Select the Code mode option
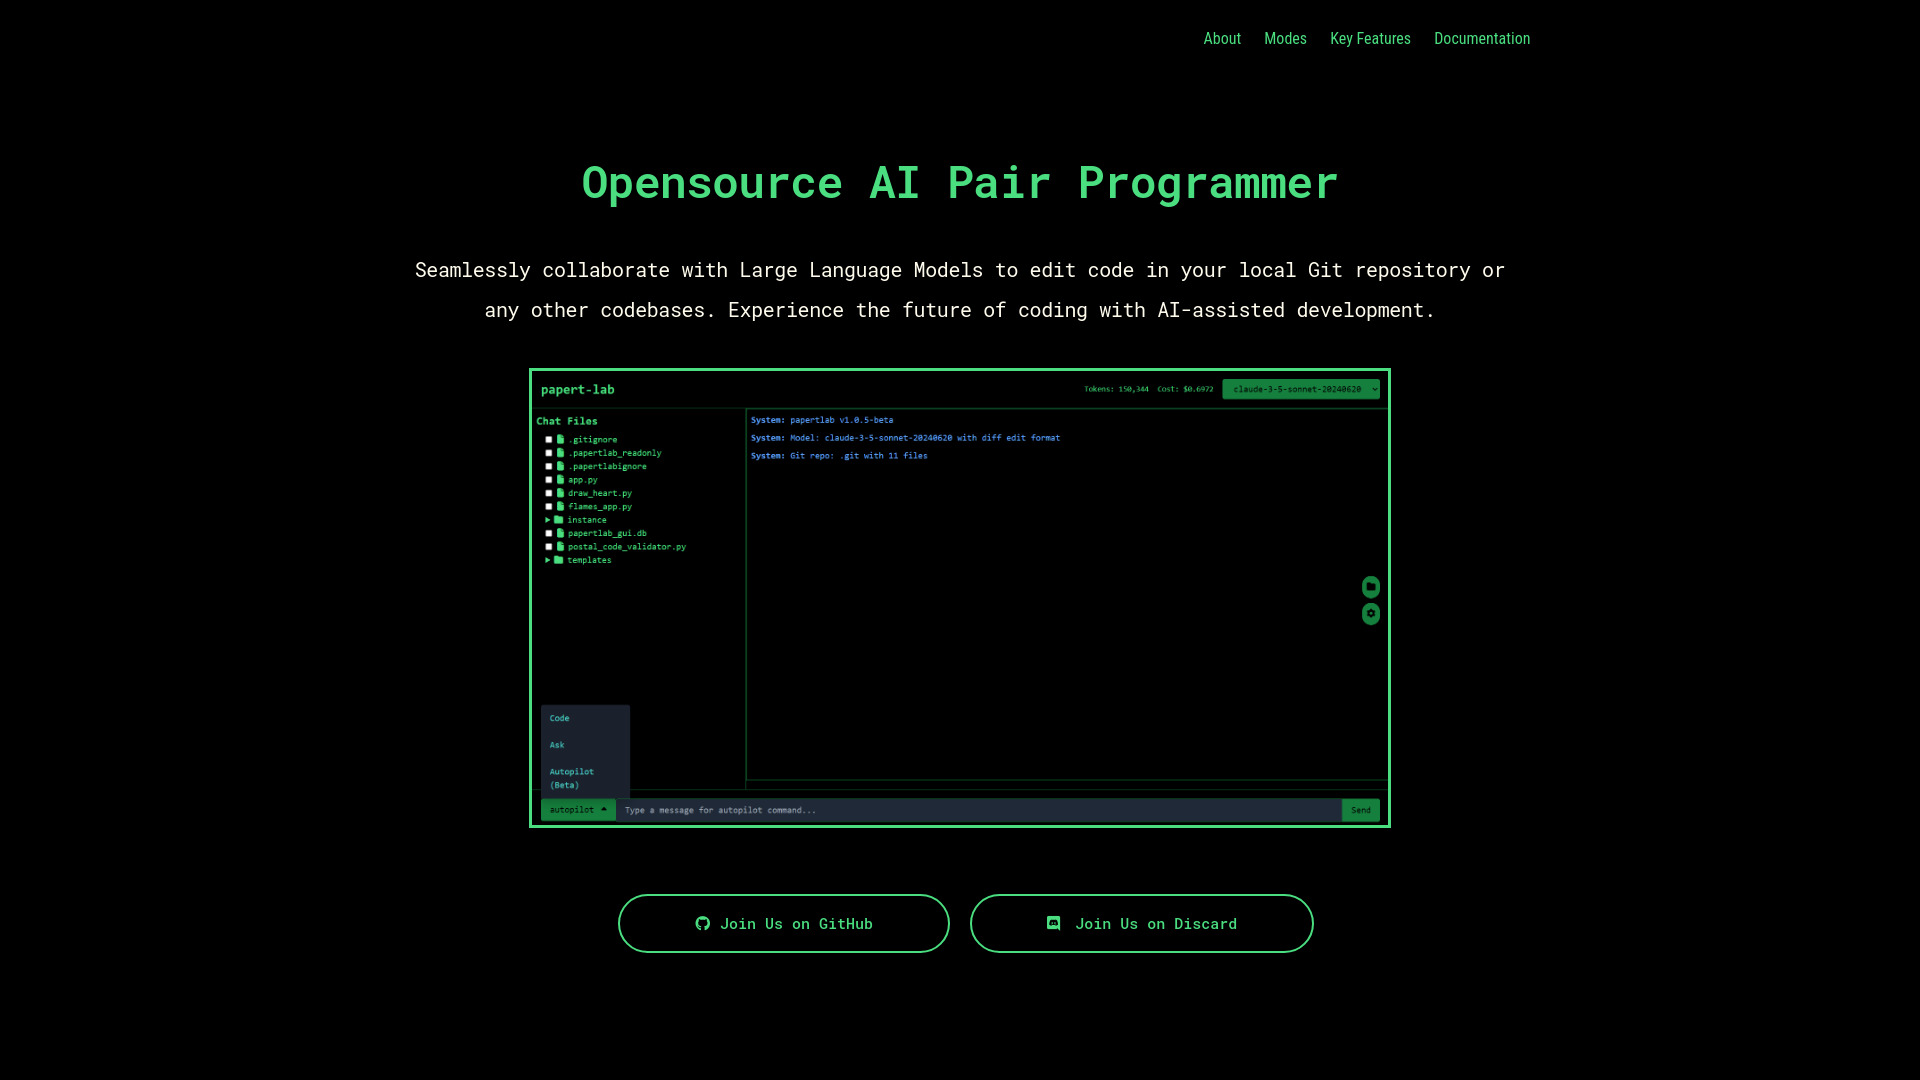 [x=559, y=717]
